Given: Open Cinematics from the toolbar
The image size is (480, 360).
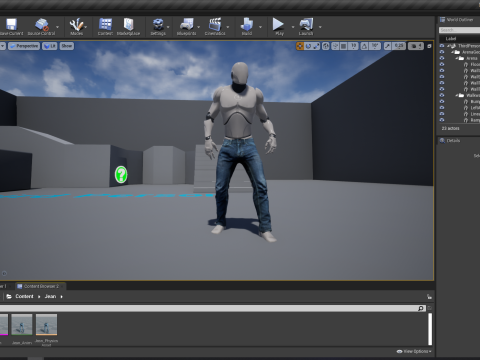Looking at the screenshot, I should [x=215, y=27].
